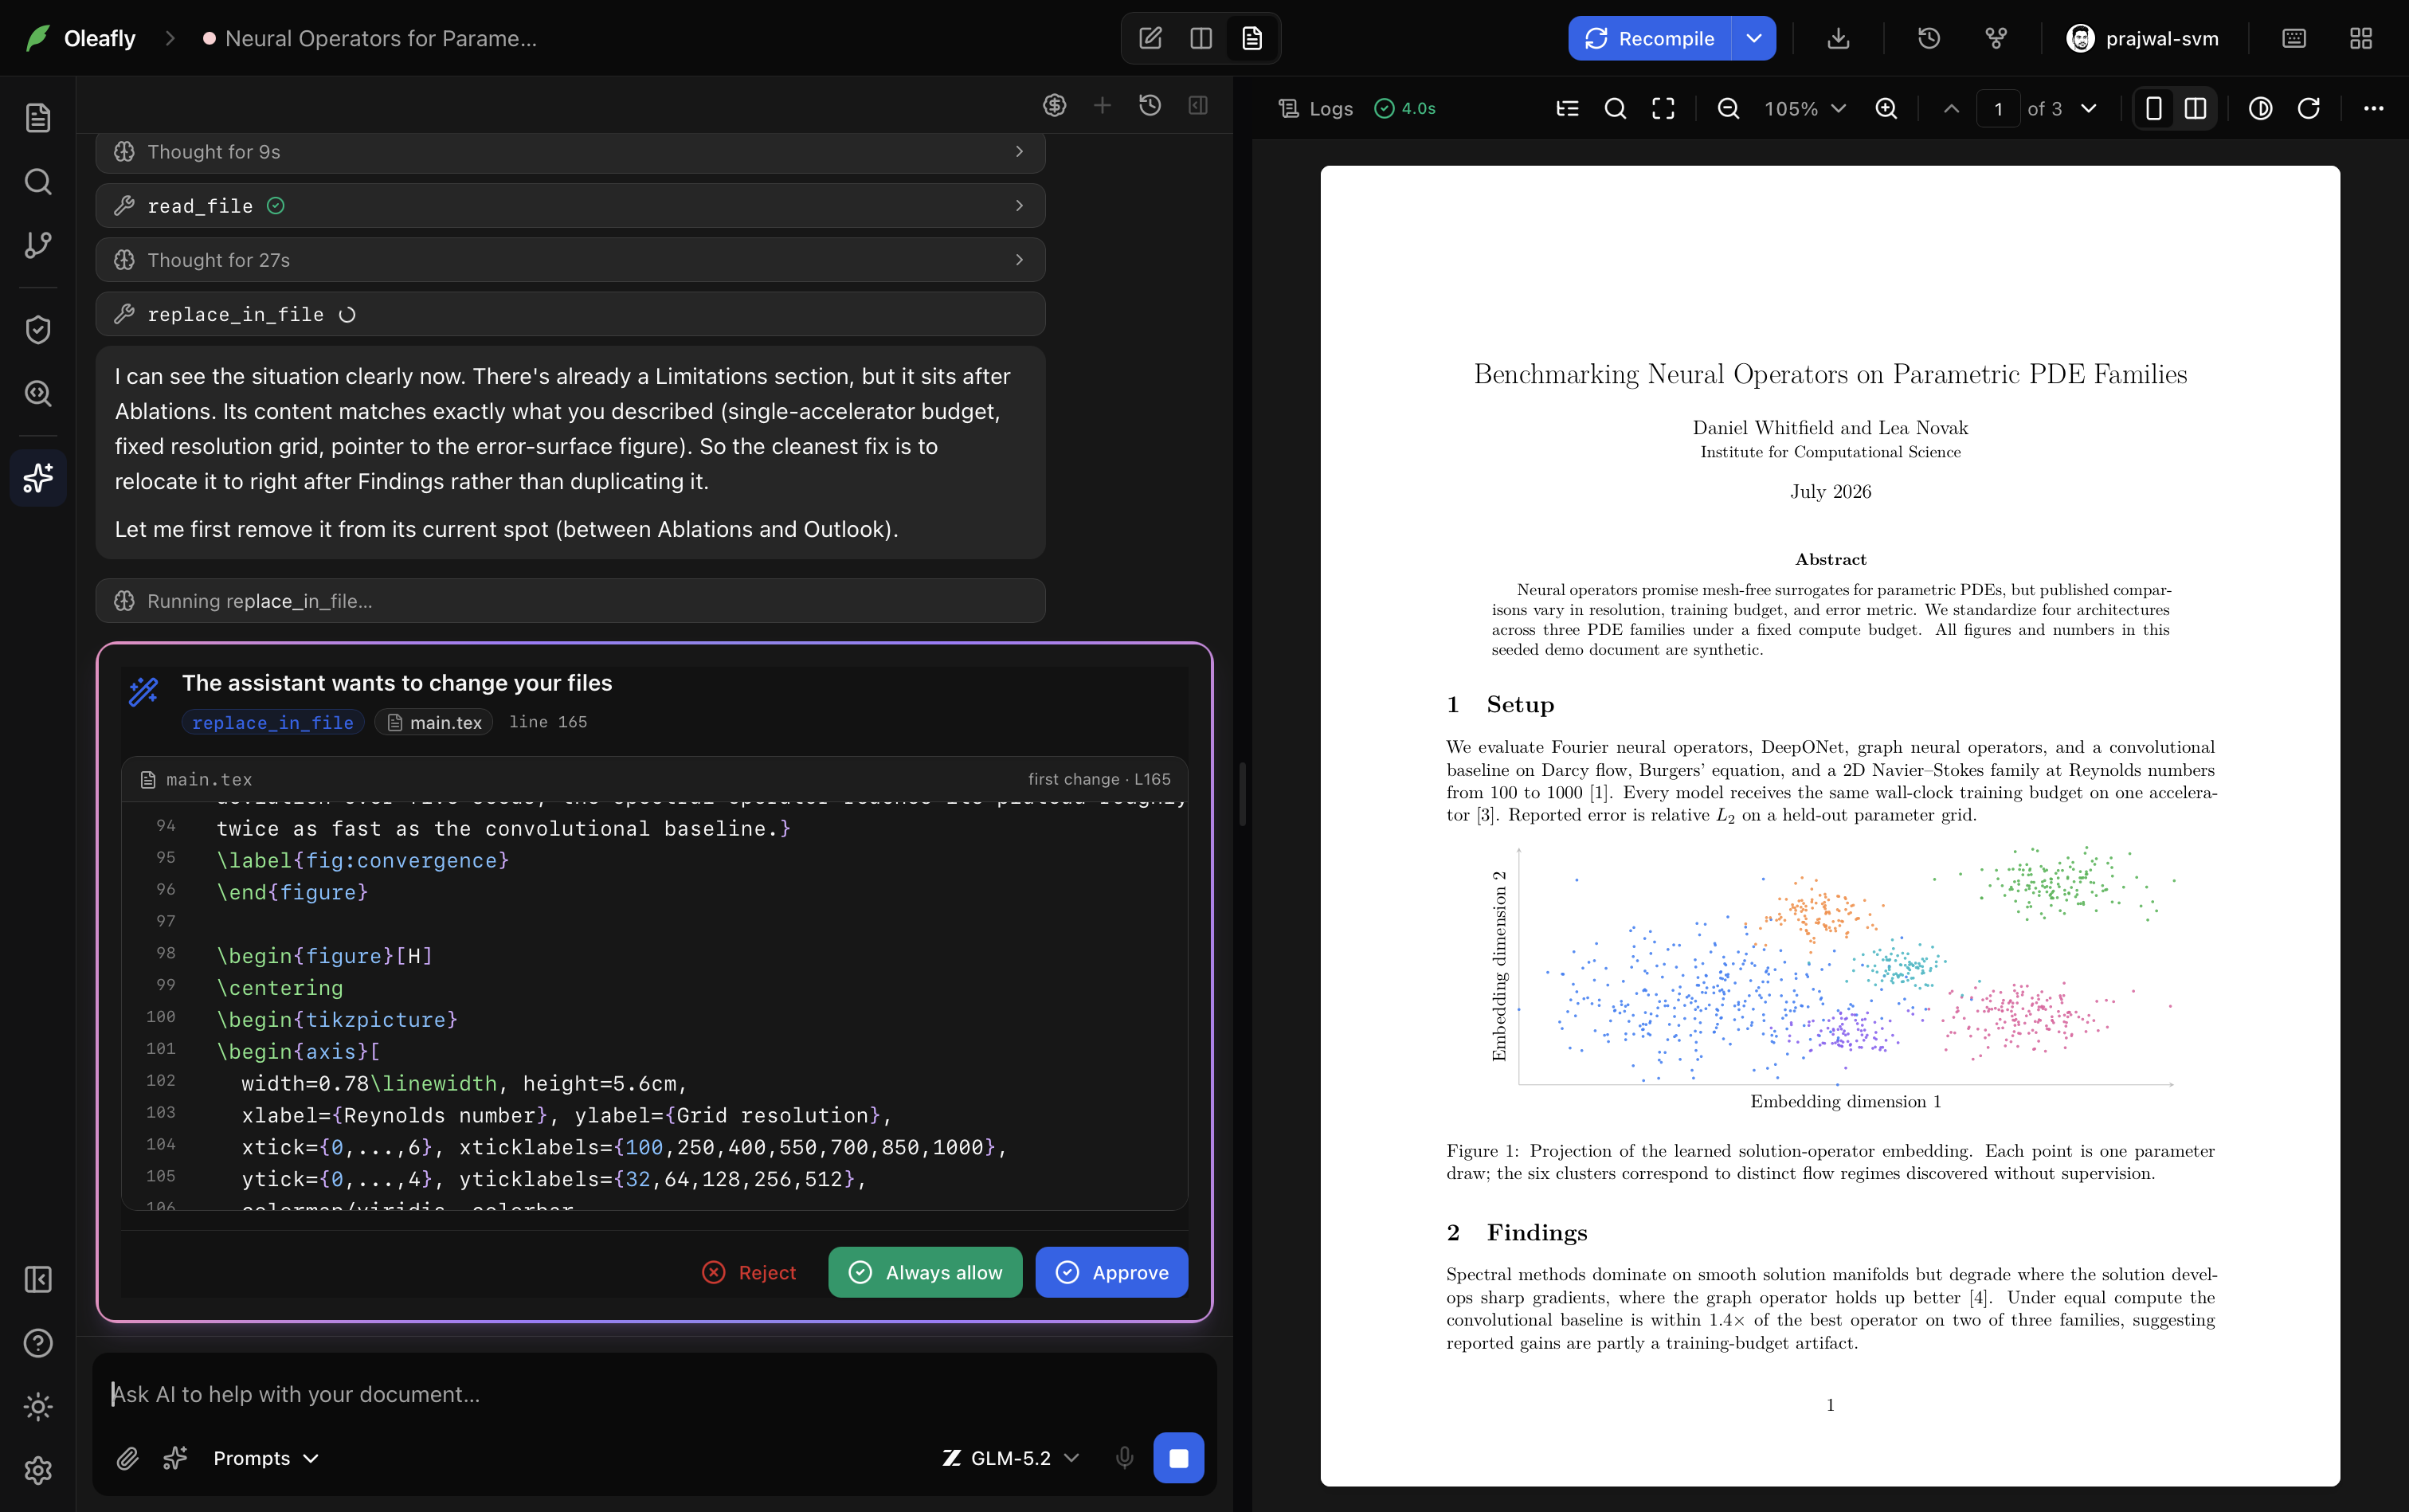The width and height of the screenshot is (2409, 1512).
Task: Click the download PDF icon
Action: point(1838,38)
